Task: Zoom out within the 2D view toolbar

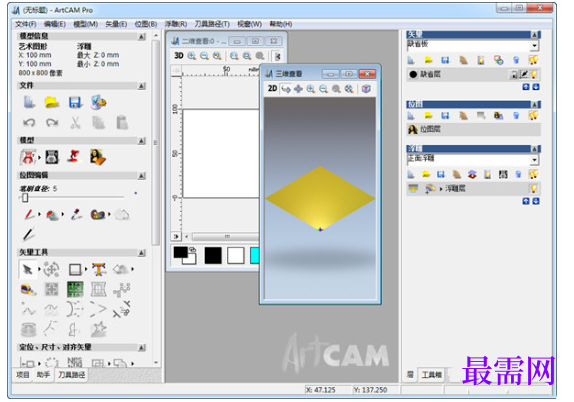Action: pyautogui.click(x=204, y=56)
